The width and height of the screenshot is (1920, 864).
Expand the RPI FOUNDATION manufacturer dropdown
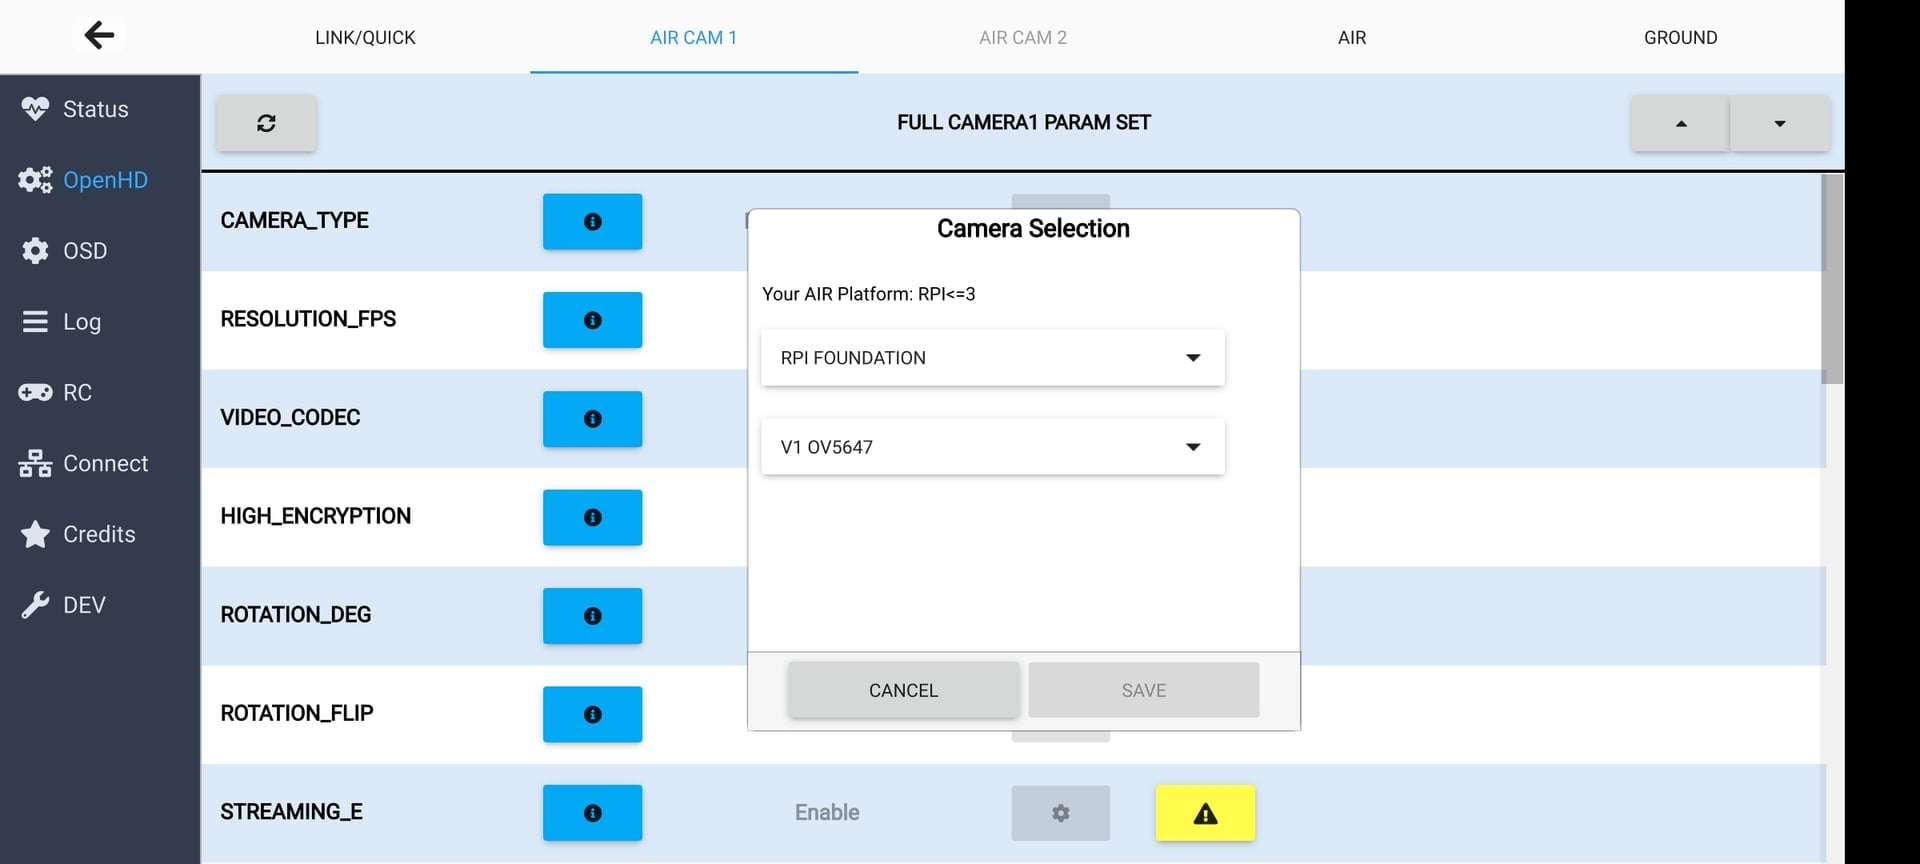[x=992, y=358]
